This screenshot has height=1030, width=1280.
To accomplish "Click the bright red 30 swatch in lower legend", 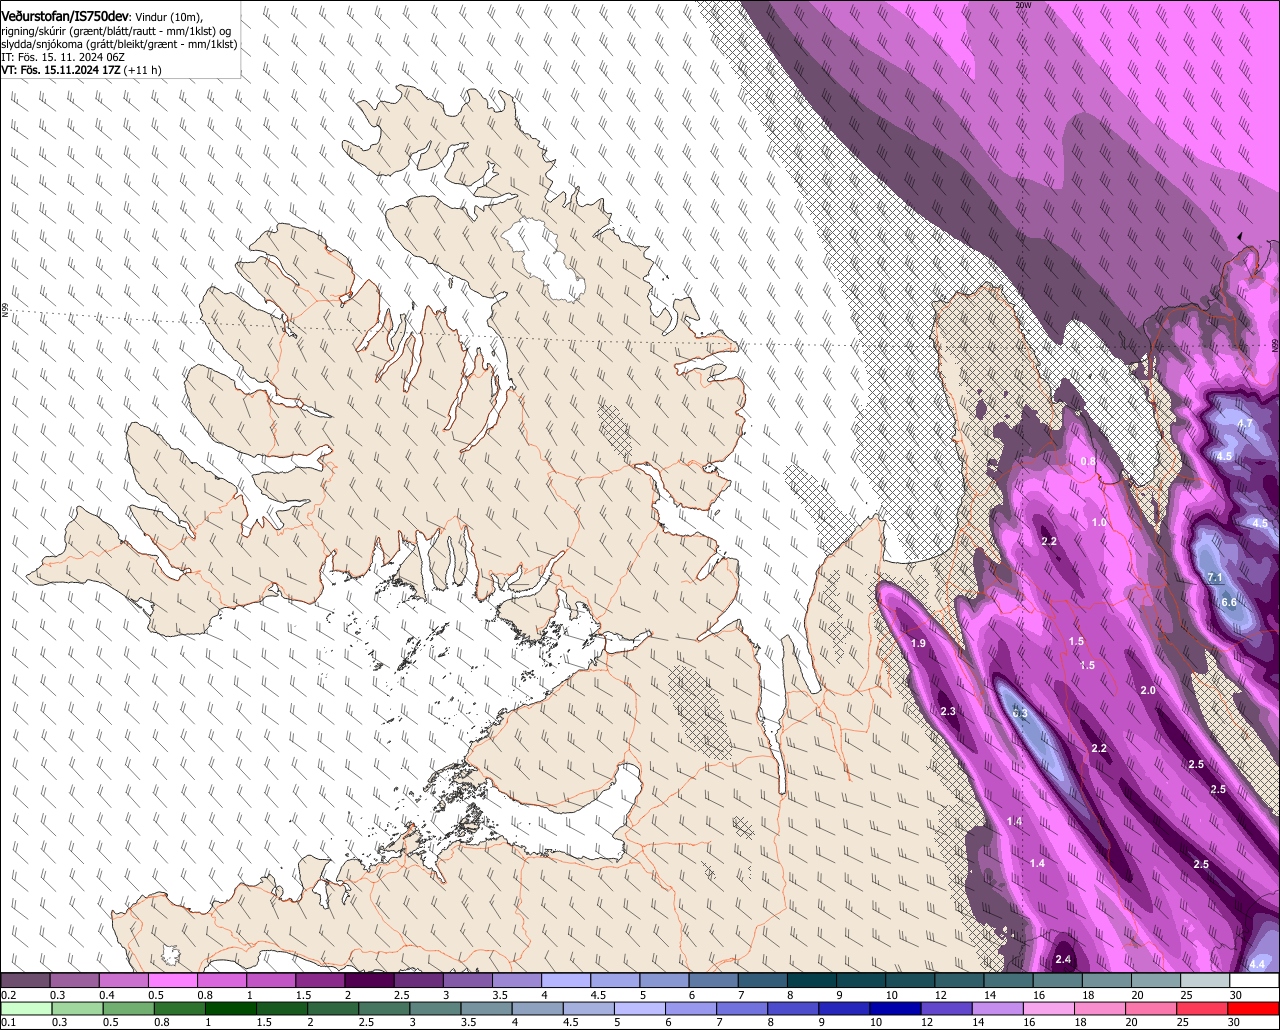I will tap(1254, 1008).
